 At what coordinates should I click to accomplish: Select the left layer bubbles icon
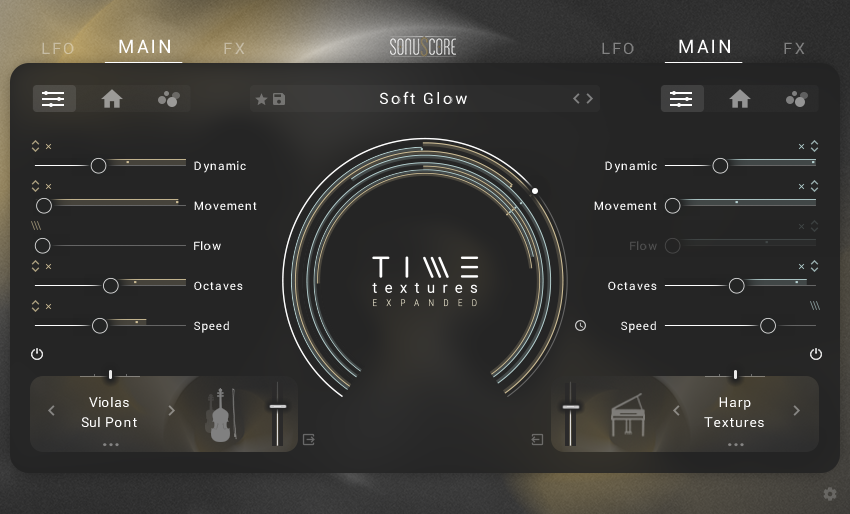(x=168, y=98)
